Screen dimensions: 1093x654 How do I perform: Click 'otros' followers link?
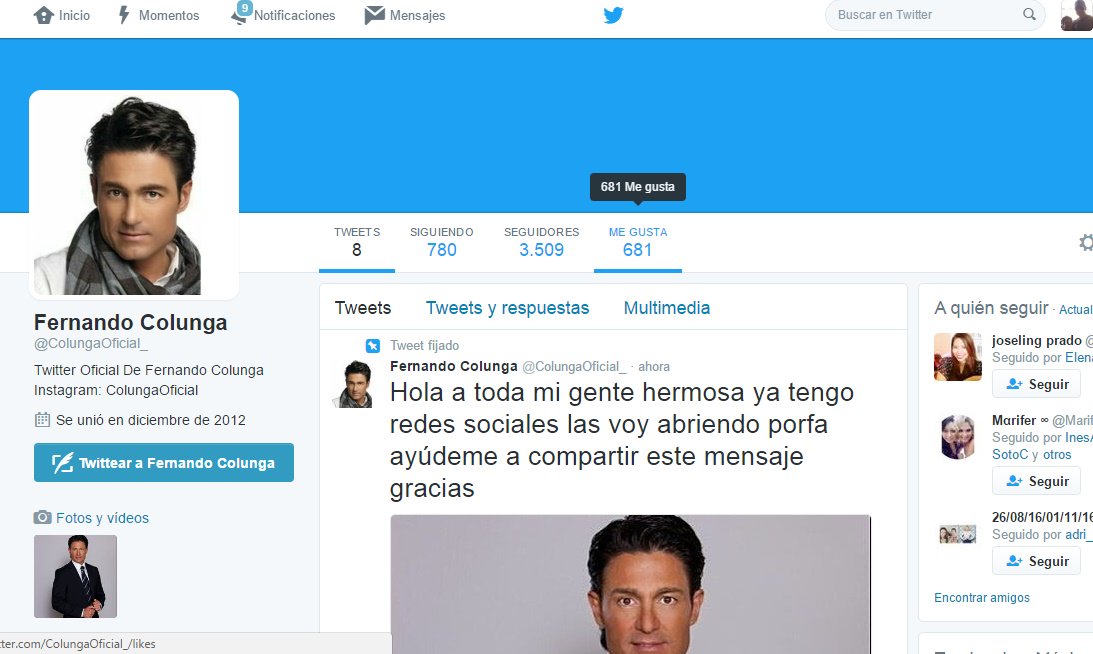(x=1057, y=455)
